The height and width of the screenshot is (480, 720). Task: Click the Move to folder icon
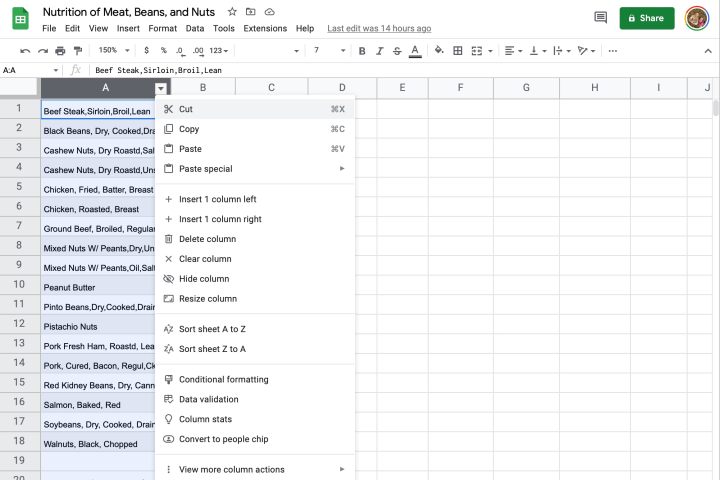coord(250,12)
